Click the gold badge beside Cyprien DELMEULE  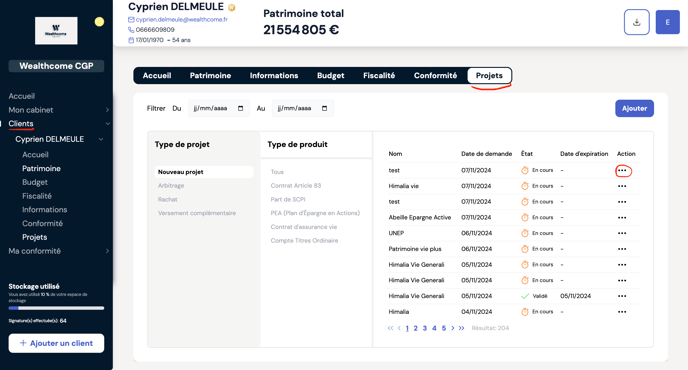click(x=232, y=7)
